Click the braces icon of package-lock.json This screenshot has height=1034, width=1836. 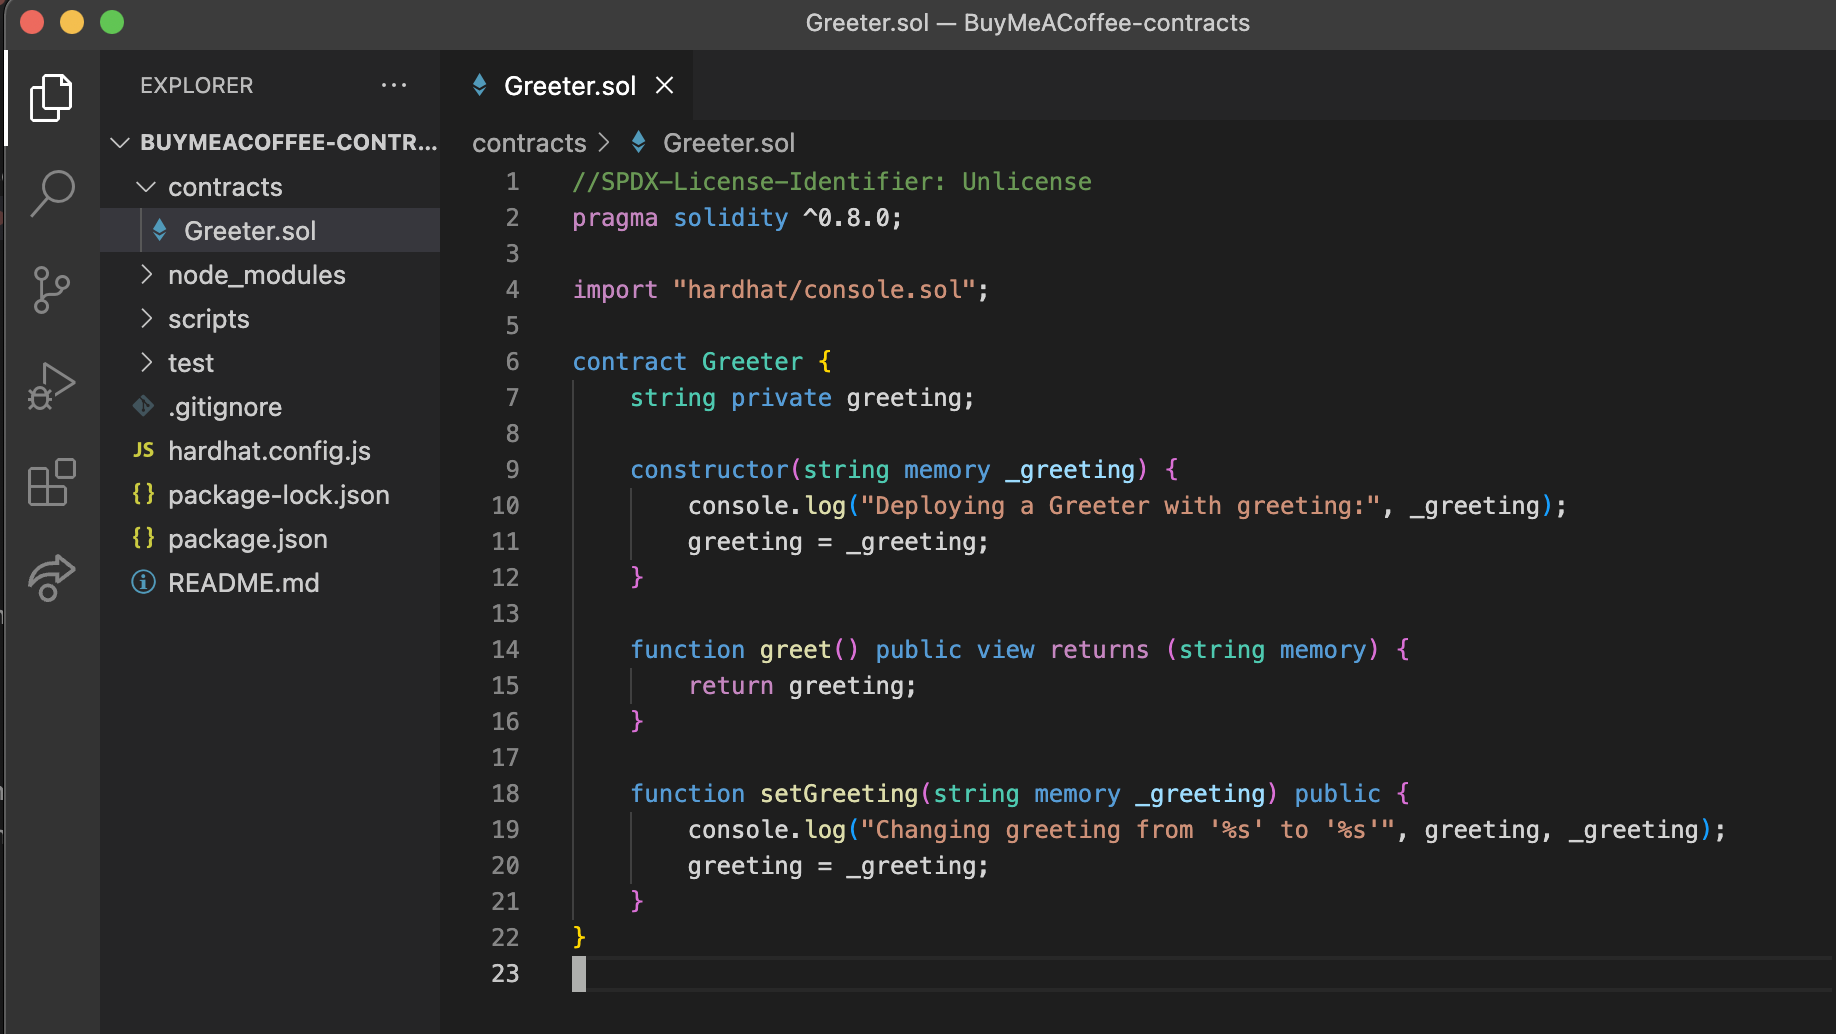coord(144,494)
